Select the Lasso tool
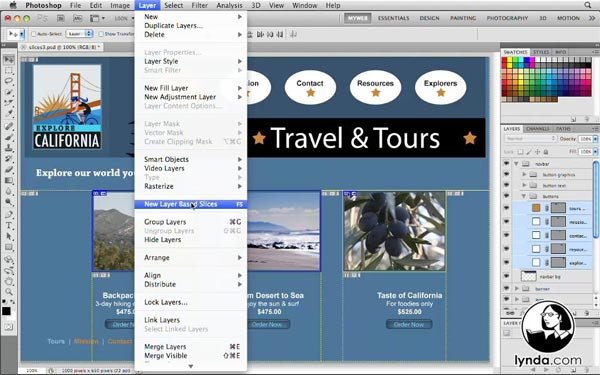 point(8,81)
